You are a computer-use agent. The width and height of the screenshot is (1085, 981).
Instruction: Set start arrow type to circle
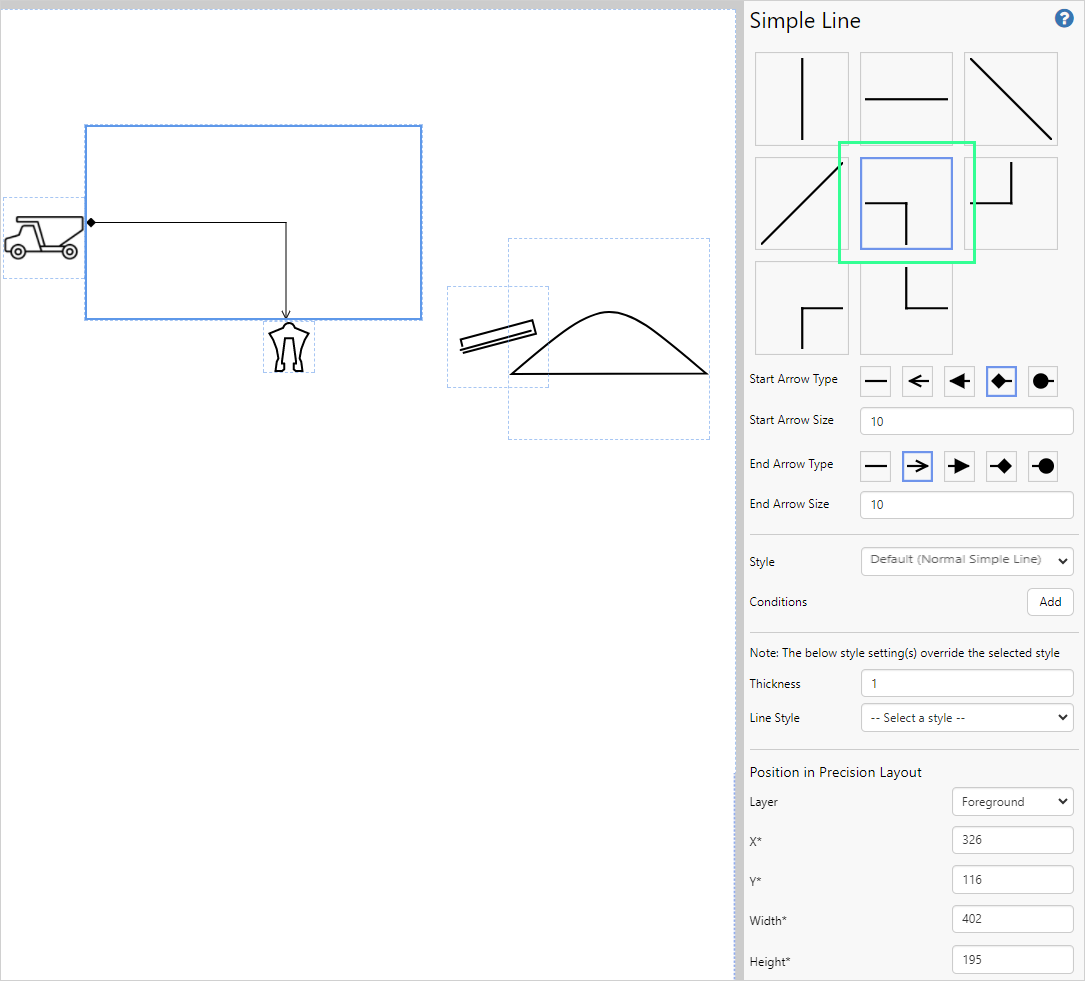[1043, 381]
